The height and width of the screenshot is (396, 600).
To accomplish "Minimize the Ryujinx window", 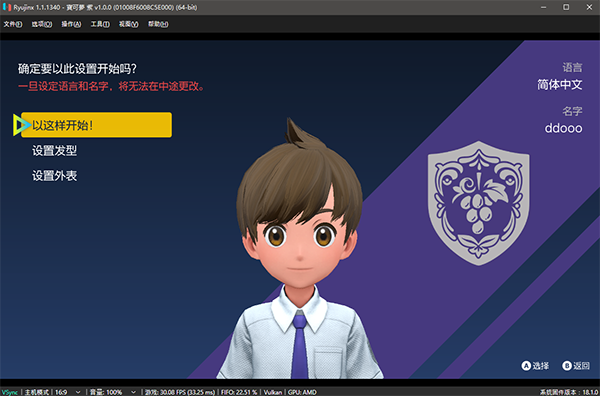I will tap(544, 7).
